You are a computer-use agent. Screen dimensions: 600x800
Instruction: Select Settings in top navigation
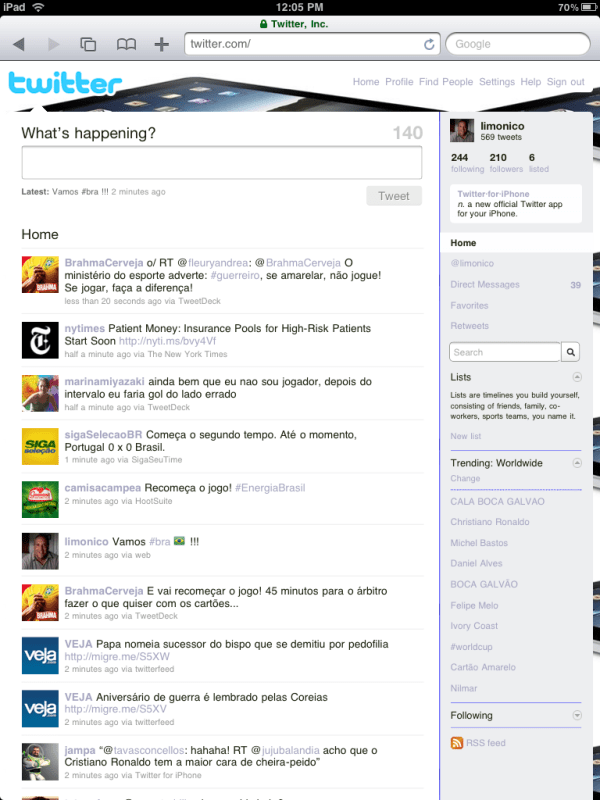click(x=496, y=82)
